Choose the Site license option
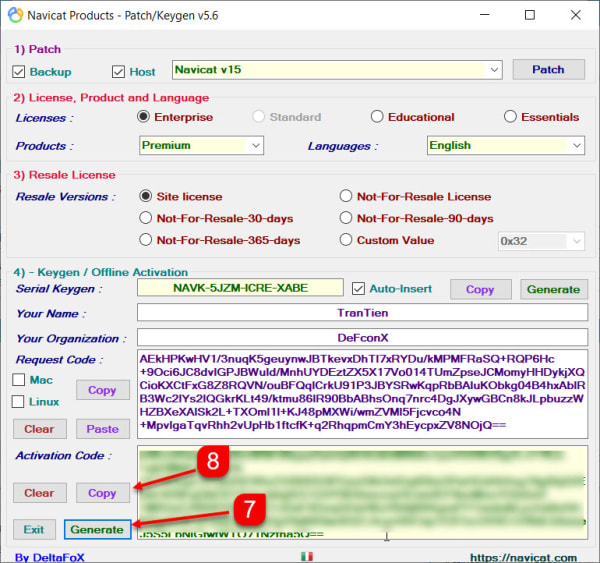The width and height of the screenshot is (600, 563). click(x=145, y=196)
